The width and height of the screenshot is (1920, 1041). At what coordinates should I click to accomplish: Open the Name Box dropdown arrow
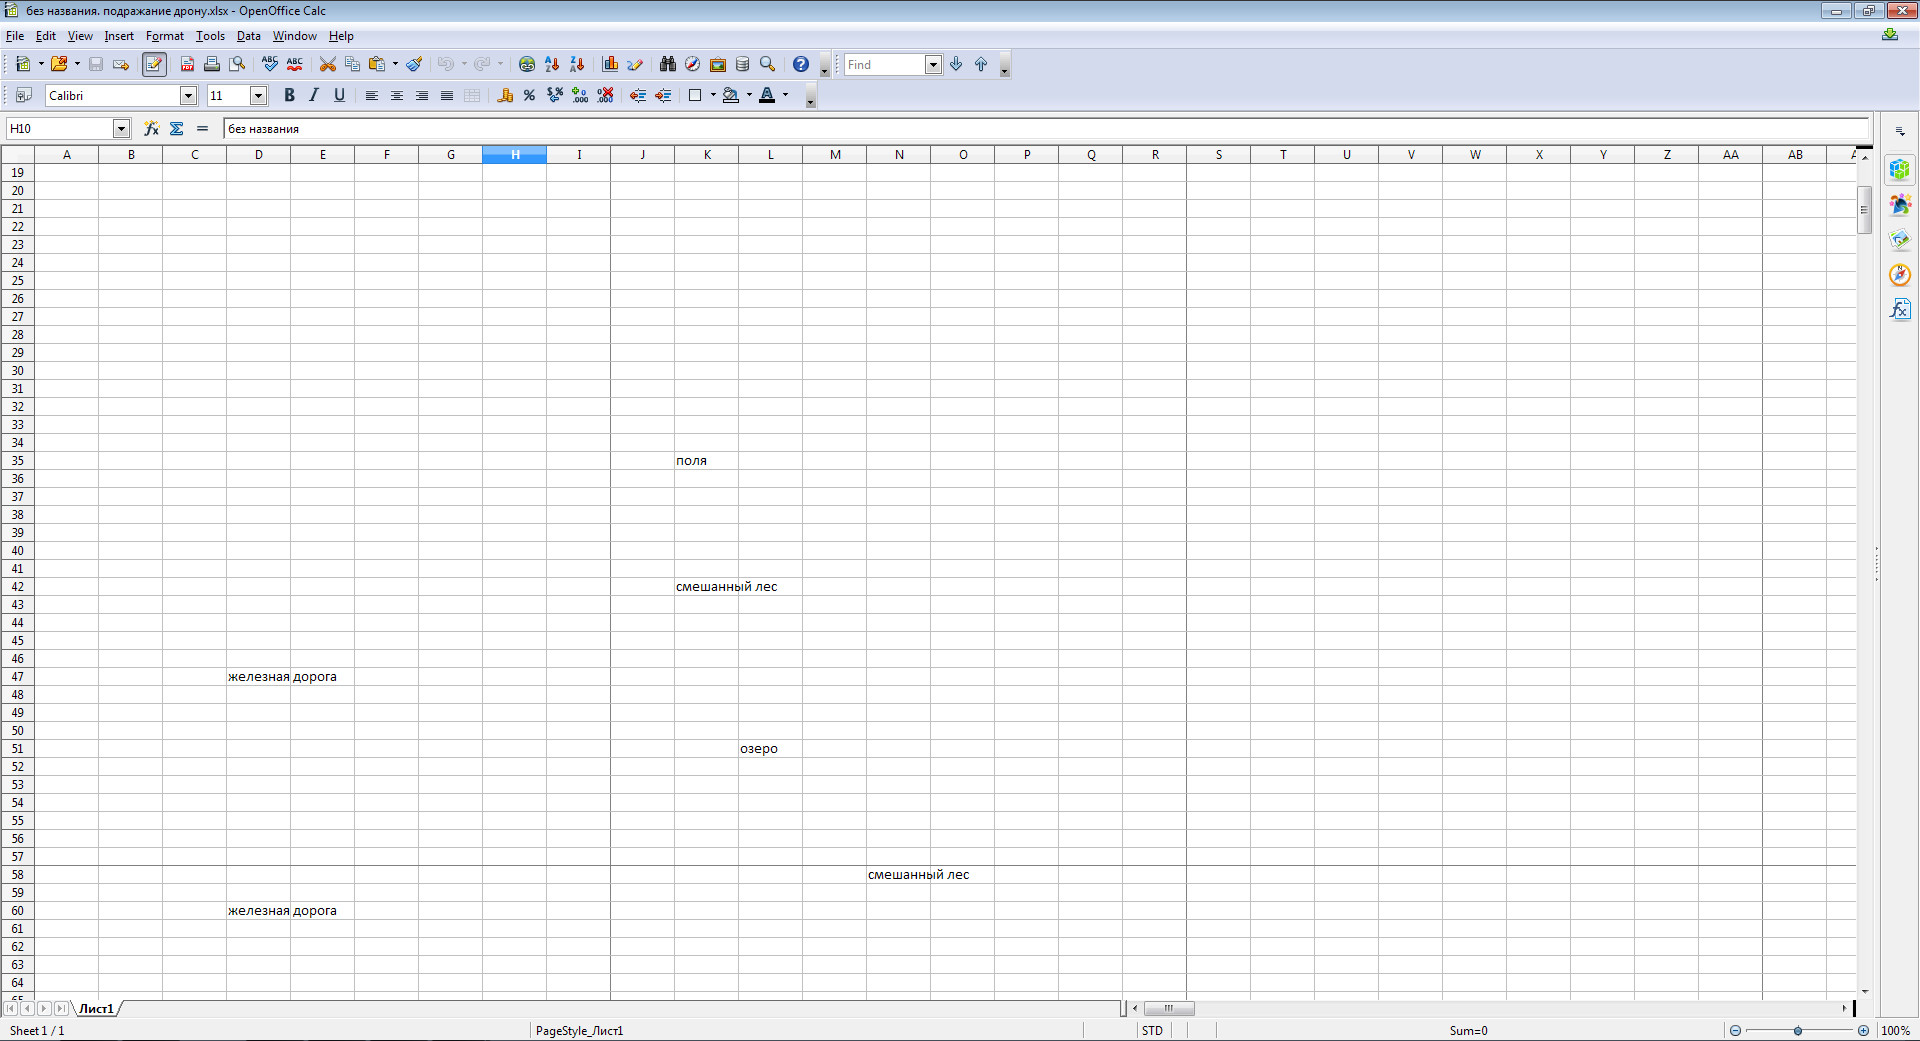click(121, 128)
